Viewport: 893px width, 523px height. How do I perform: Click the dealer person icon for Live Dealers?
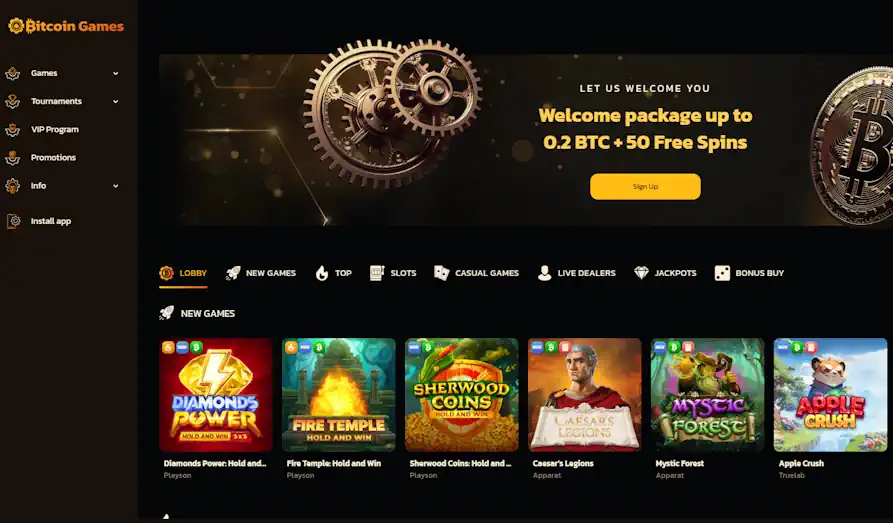tap(544, 273)
